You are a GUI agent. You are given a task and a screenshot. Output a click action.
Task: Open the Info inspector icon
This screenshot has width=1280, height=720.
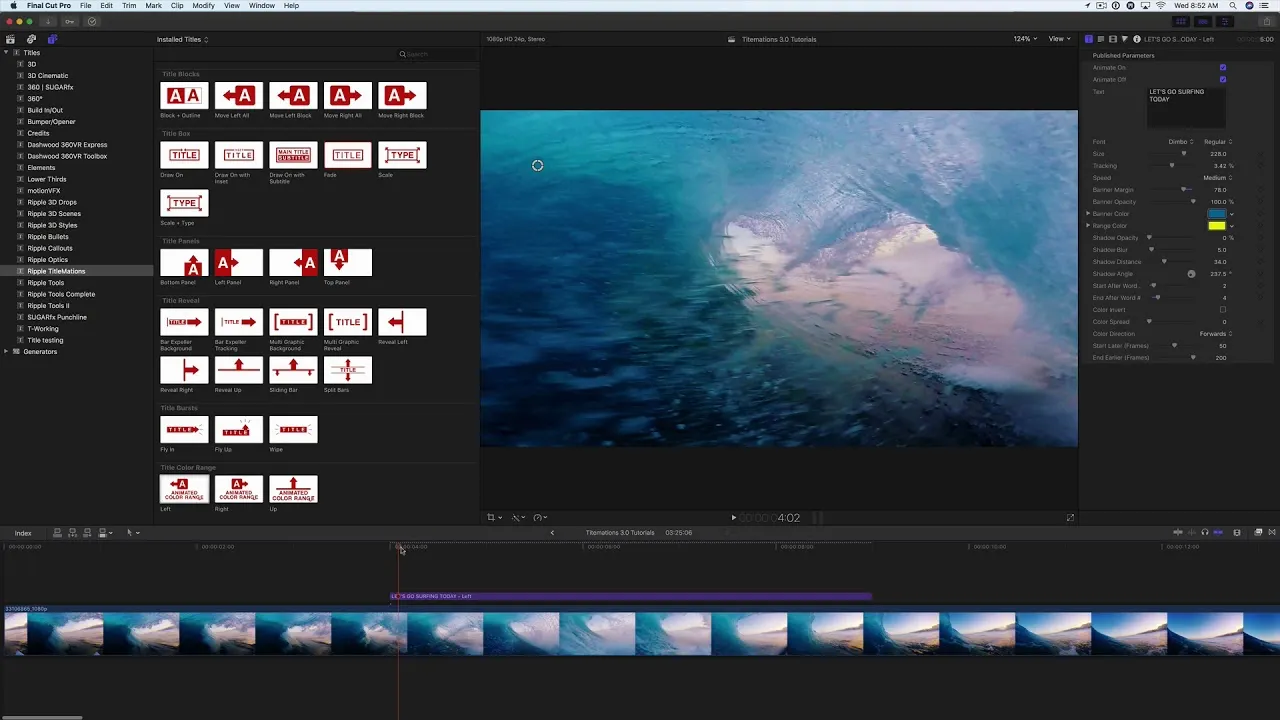click(1136, 39)
